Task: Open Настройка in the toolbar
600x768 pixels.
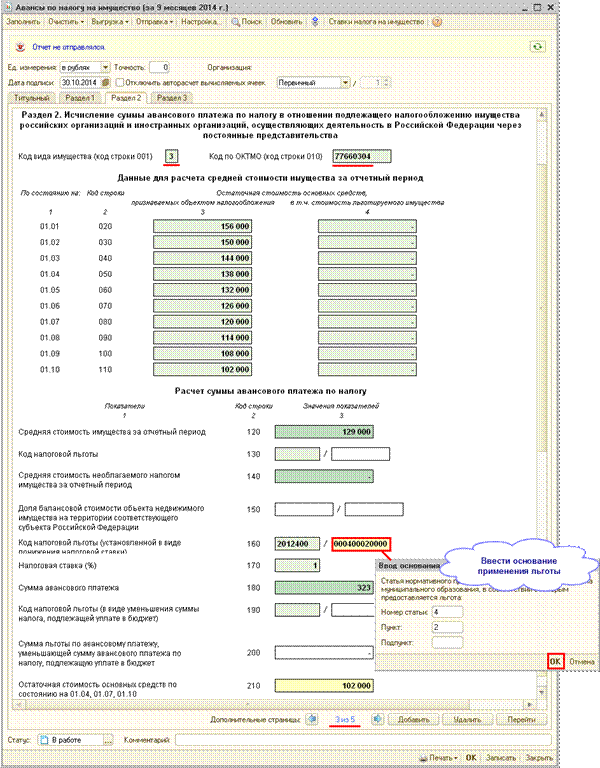Action: pos(200,22)
